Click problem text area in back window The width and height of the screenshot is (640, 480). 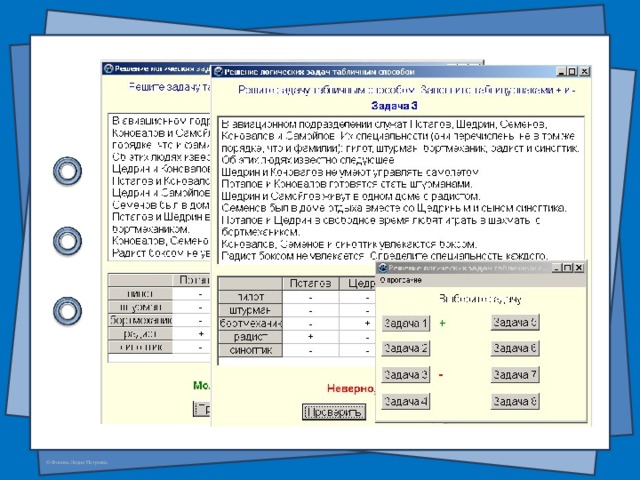click(159, 187)
